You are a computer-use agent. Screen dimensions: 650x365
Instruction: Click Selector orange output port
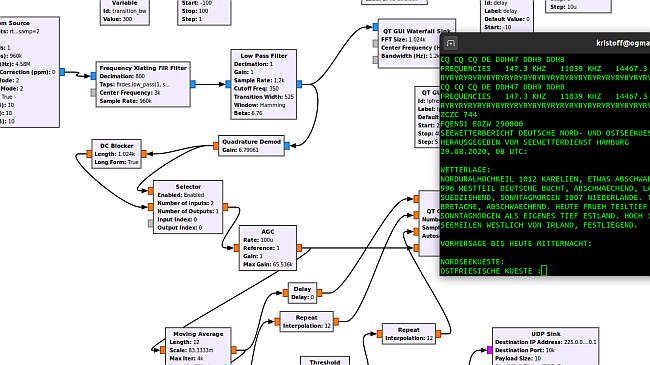point(226,207)
